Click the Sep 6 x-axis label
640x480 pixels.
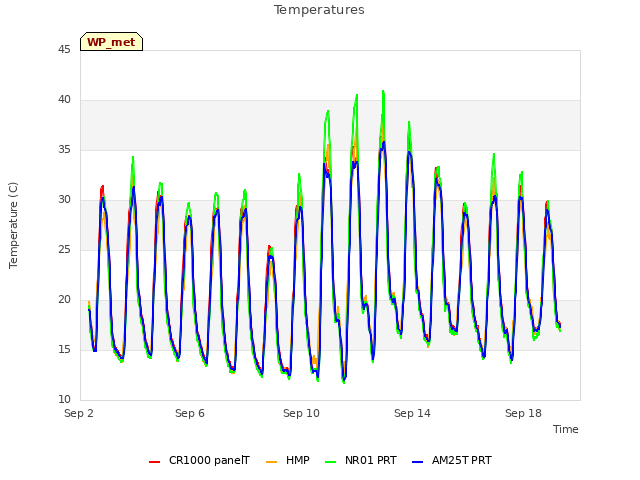click(x=190, y=413)
